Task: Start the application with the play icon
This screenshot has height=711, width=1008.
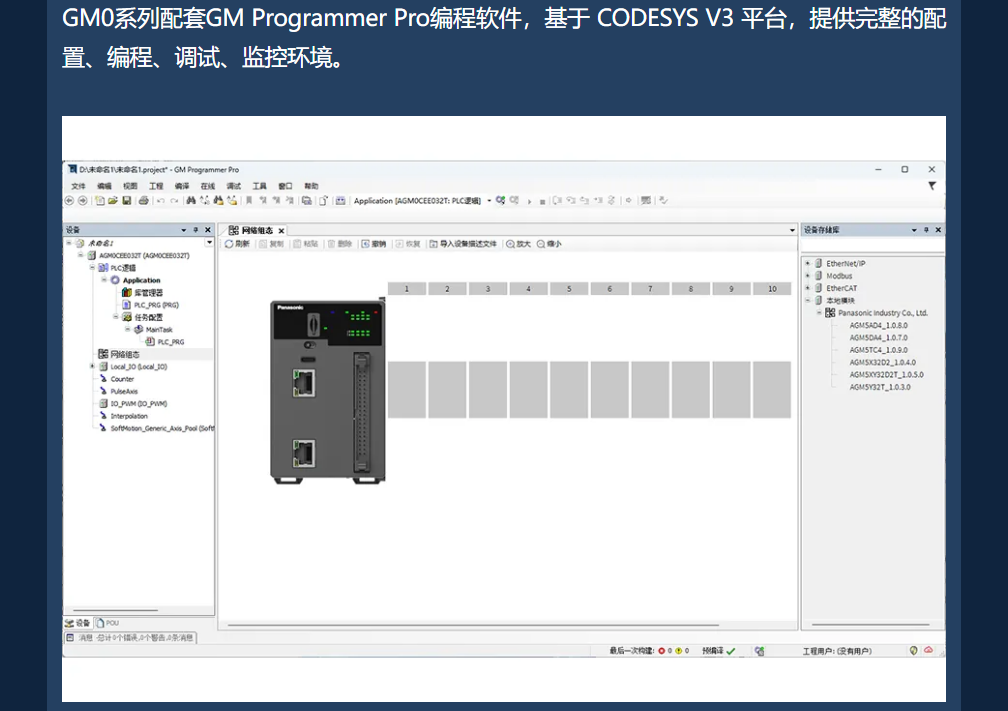Action: coord(530,201)
